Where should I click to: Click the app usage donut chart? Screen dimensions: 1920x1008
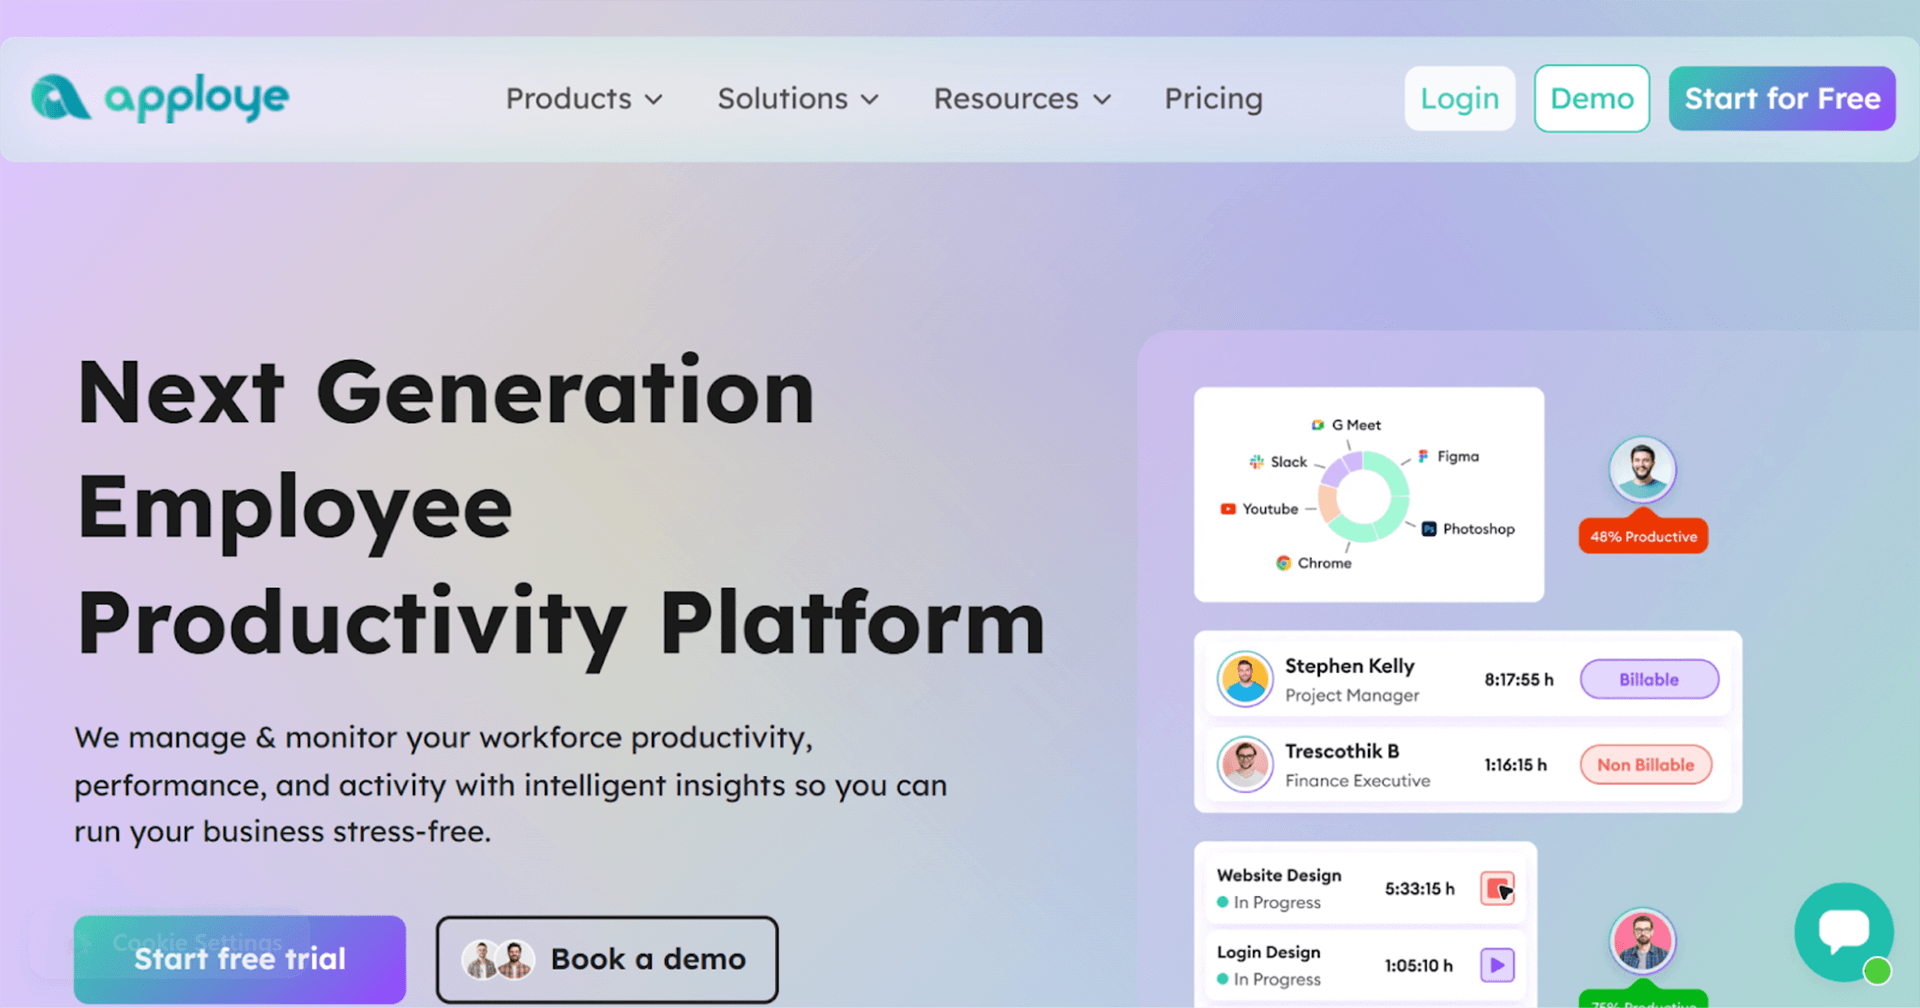1363,496
